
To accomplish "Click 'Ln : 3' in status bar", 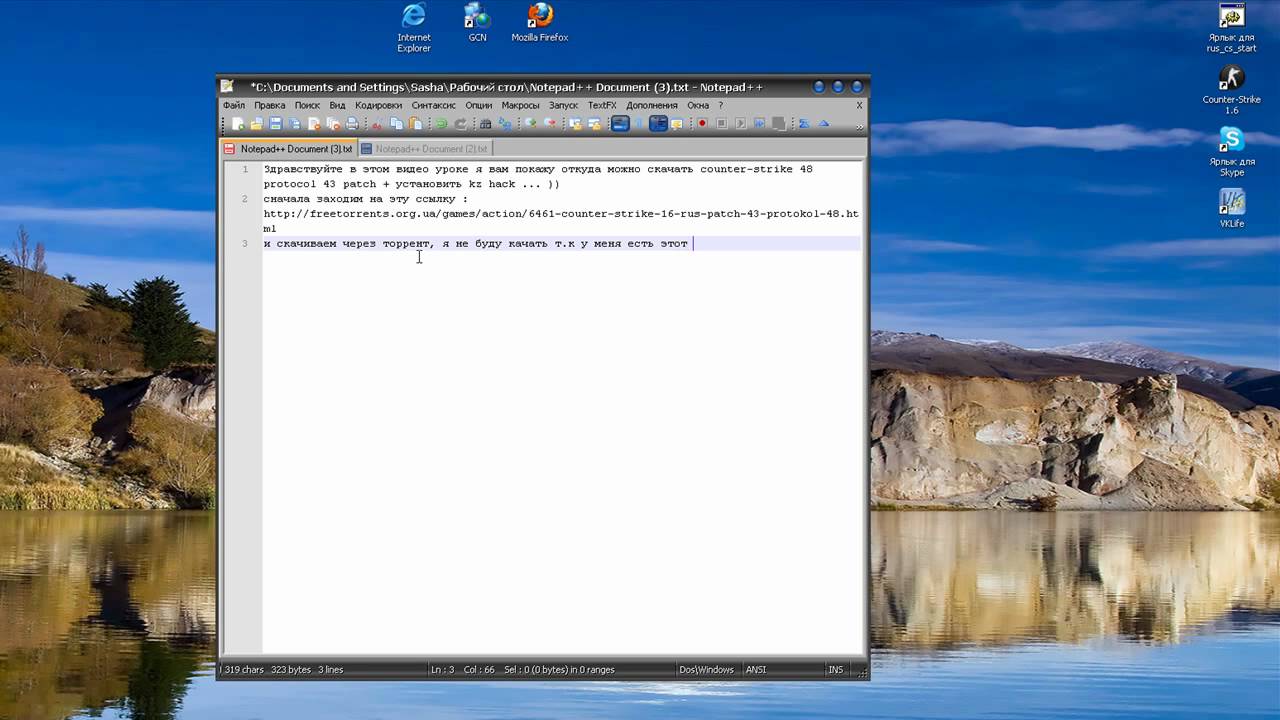I will [x=442, y=670].
